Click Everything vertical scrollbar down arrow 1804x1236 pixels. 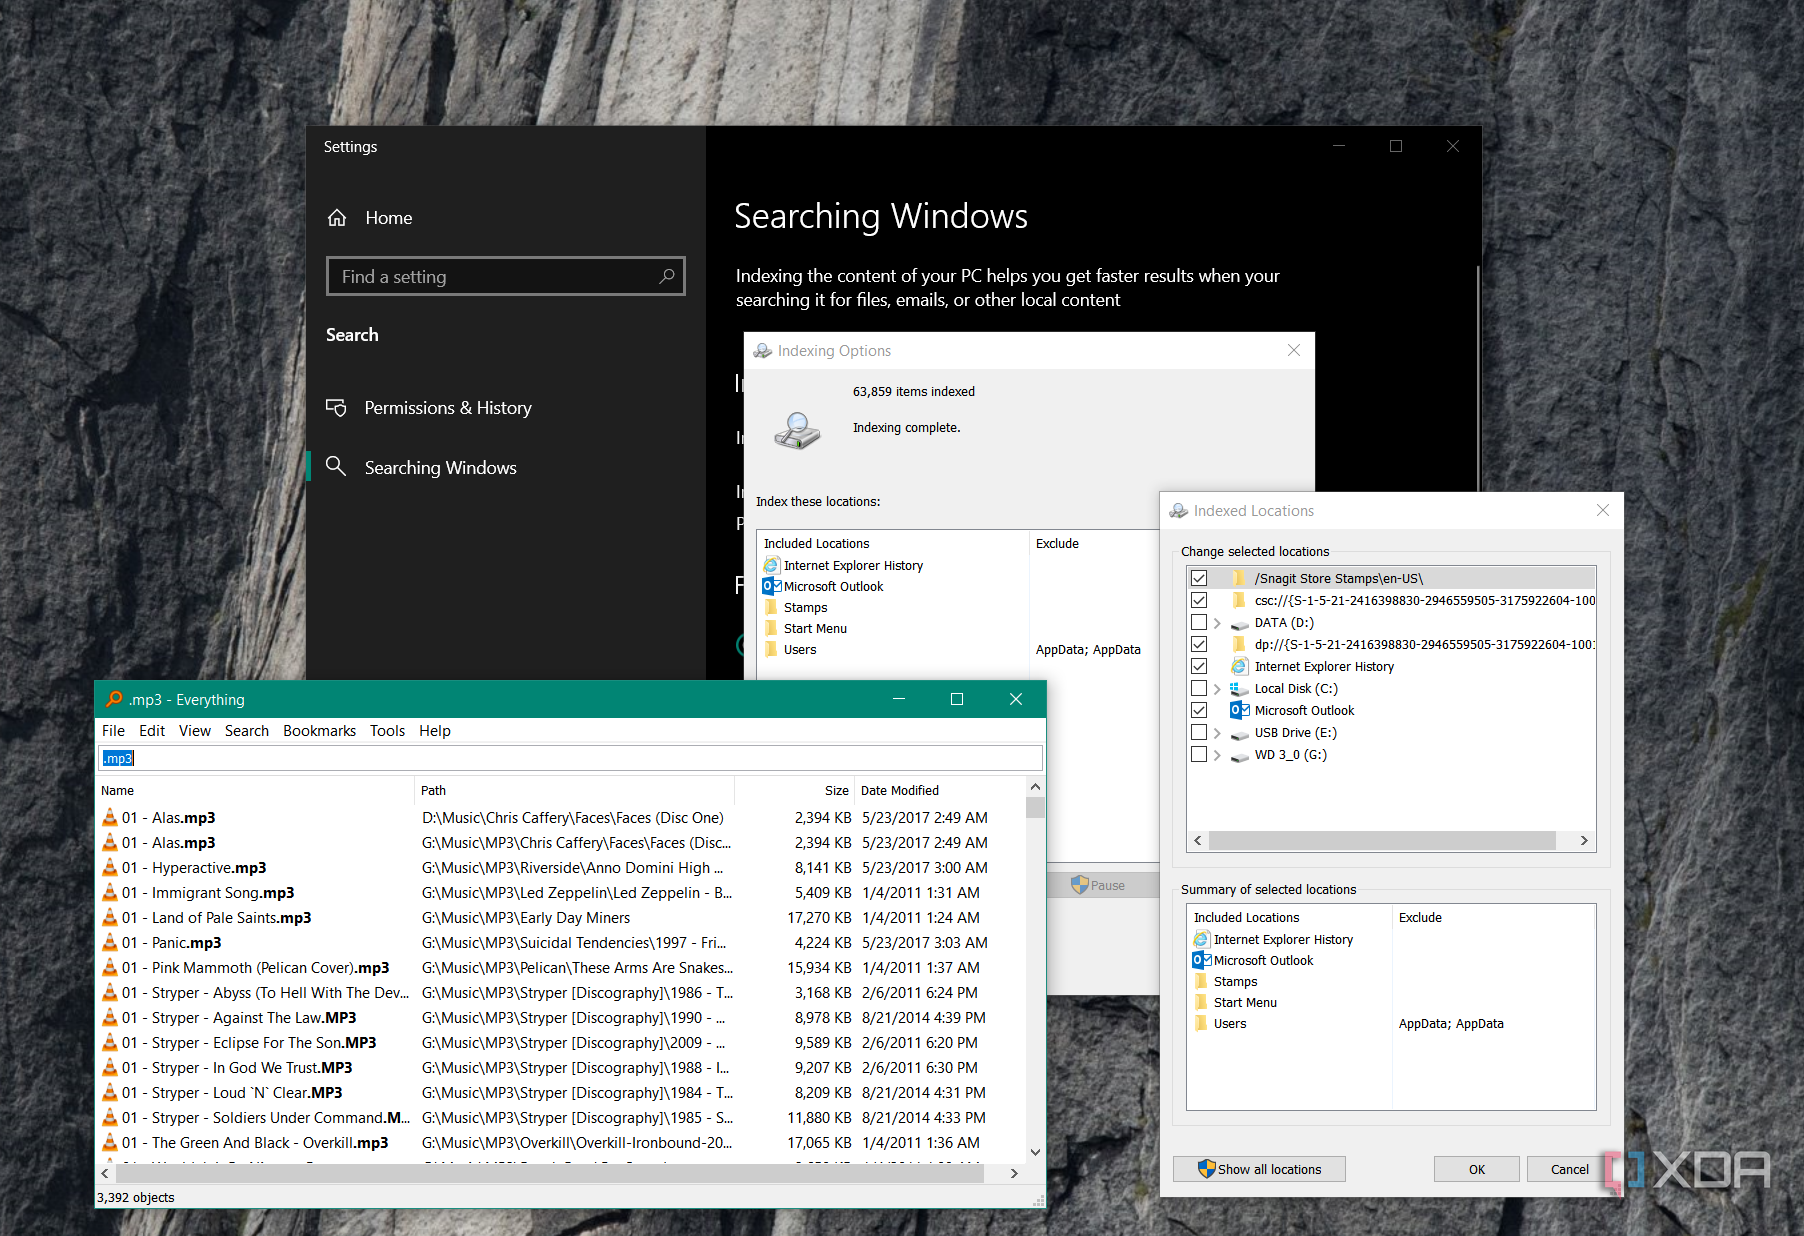[x=1035, y=1152]
